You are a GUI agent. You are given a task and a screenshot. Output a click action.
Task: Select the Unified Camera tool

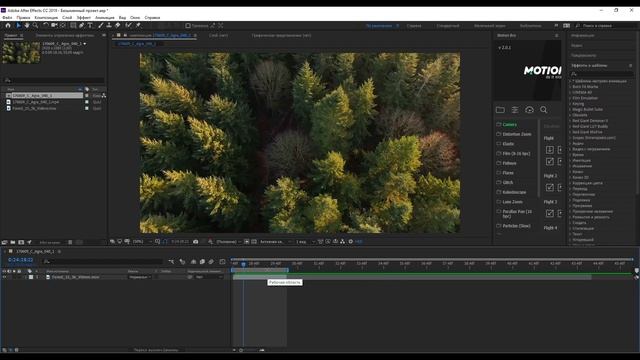pos(54,25)
